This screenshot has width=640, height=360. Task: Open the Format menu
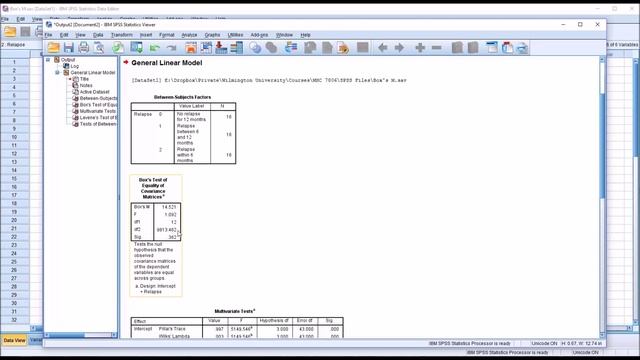pos(167,35)
